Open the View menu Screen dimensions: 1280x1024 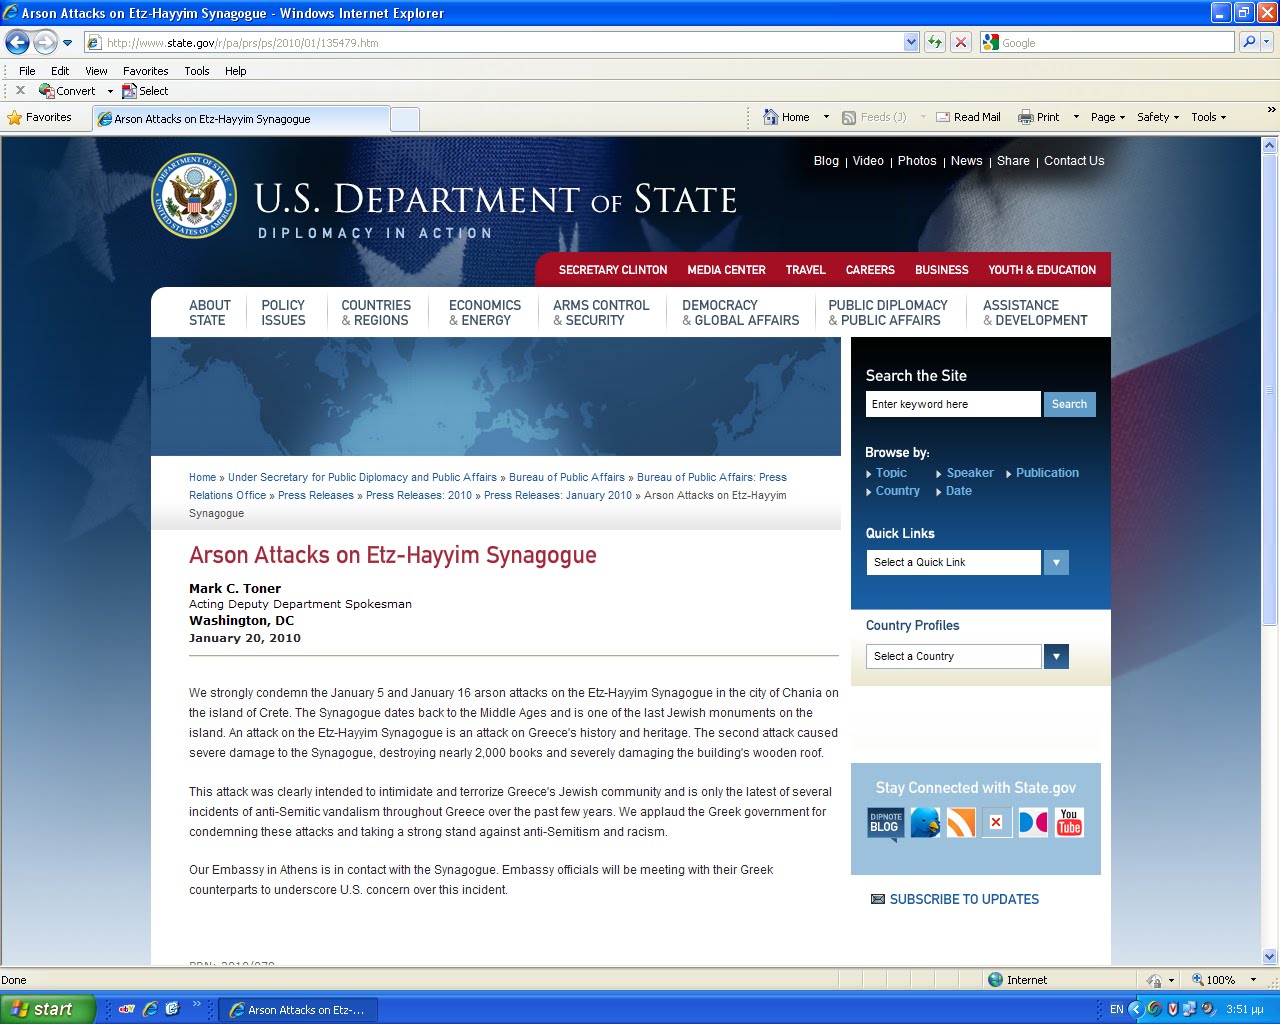(x=96, y=71)
